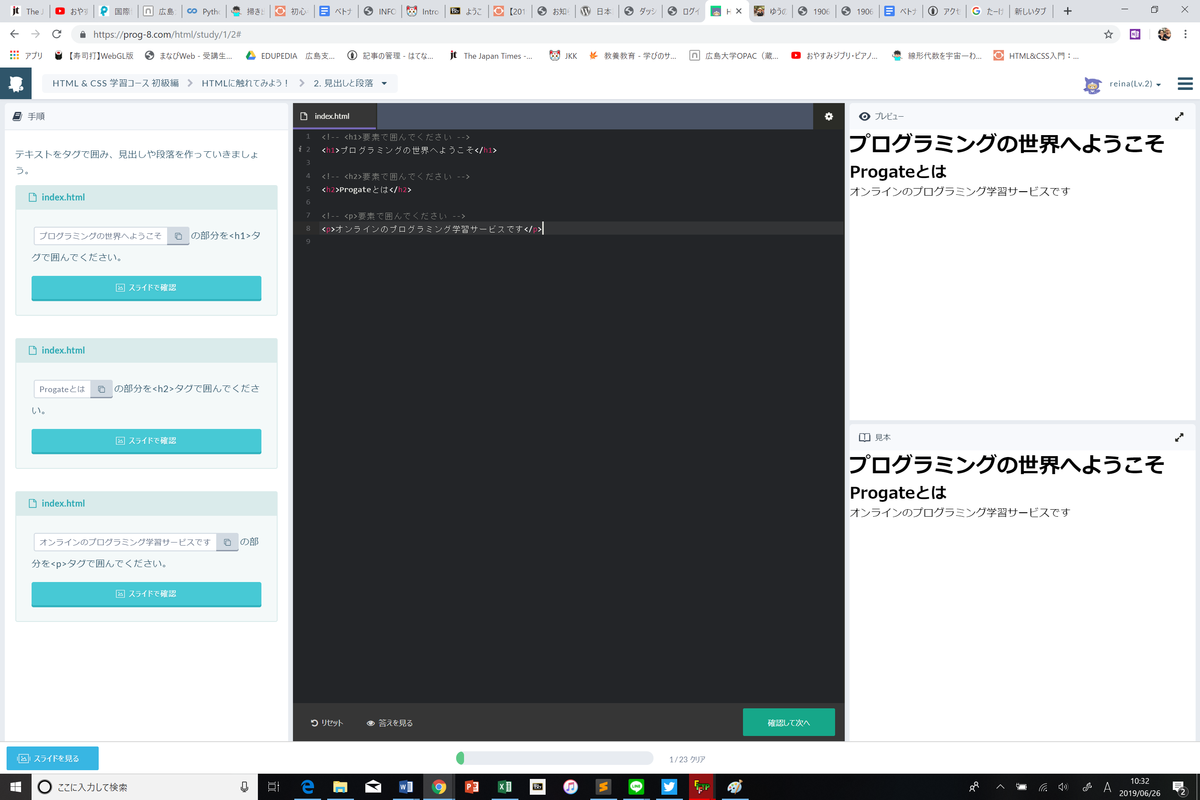The image size is (1200, 800).
Task: Open the EDUPEDIA bookmark
Action: [290, 56]
